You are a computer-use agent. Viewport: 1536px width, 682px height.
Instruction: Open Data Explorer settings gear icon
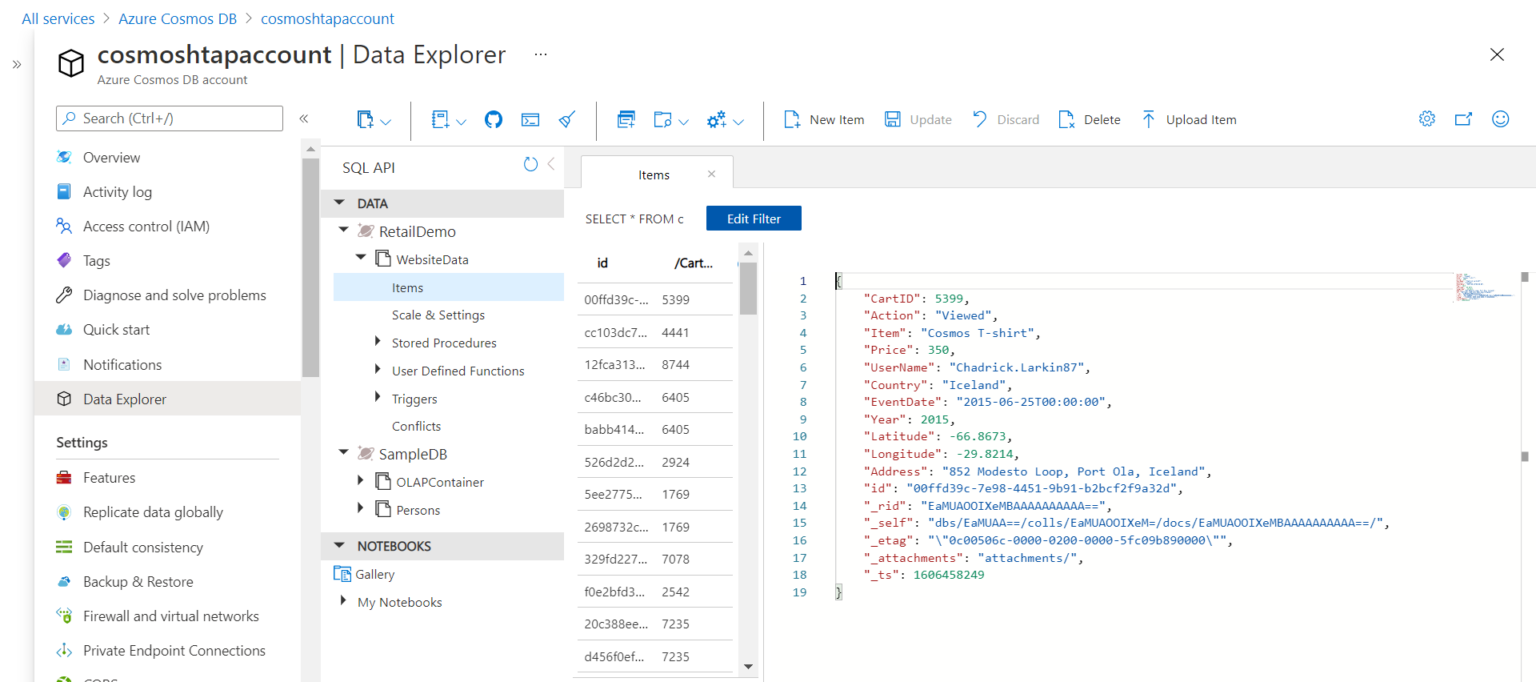pyautogui.click(x=1426, y=118)
